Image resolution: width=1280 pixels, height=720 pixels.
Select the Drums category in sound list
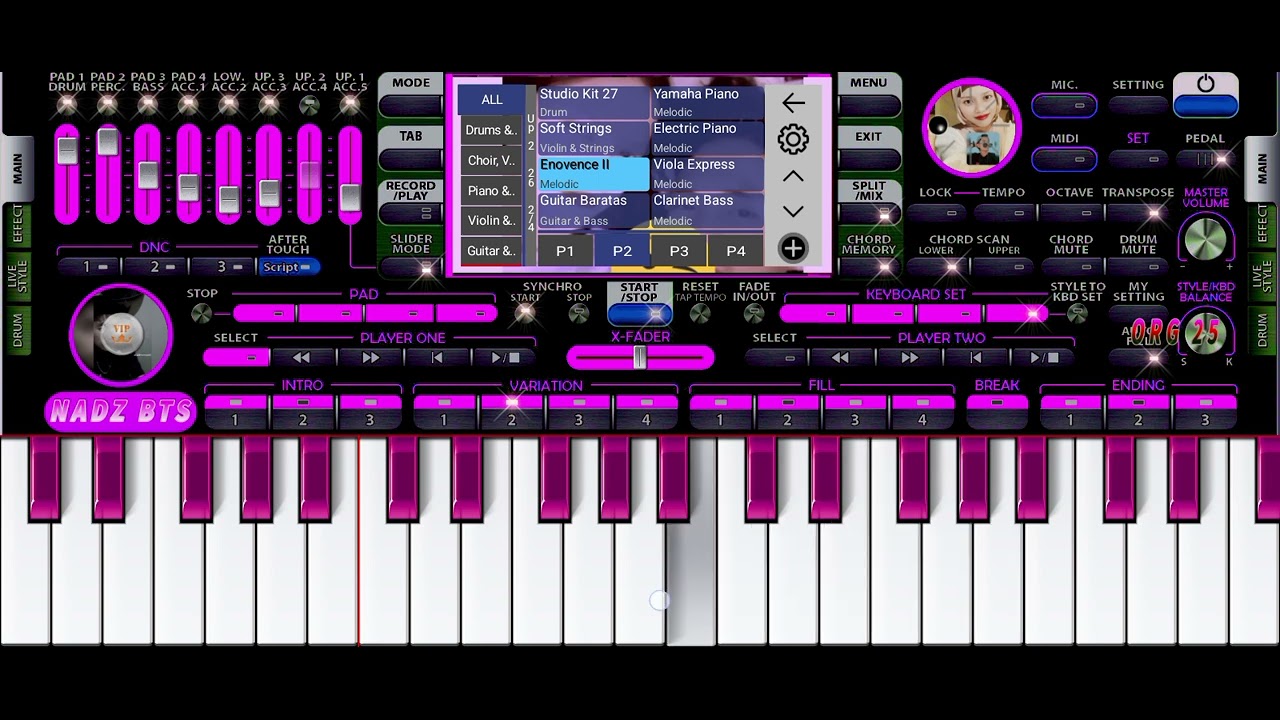[x=491, y=130]
